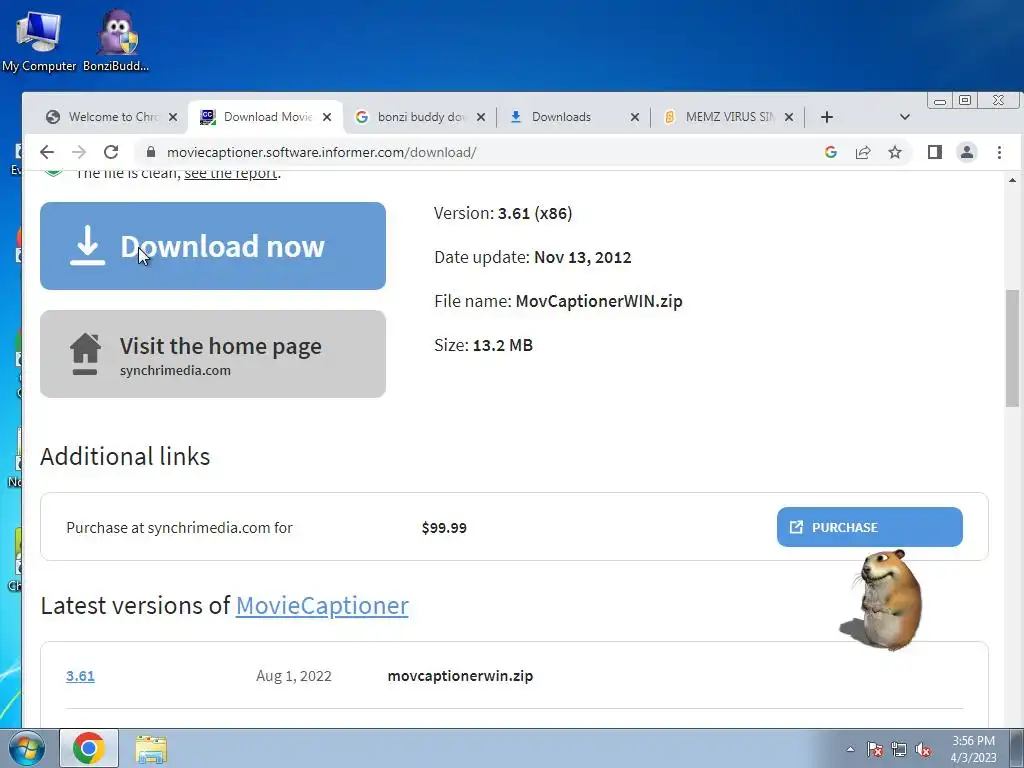This screenshot has height=768, width=1024.
Task: Open the MovieCaptioner heading link
Action: (x=322, y=605)
